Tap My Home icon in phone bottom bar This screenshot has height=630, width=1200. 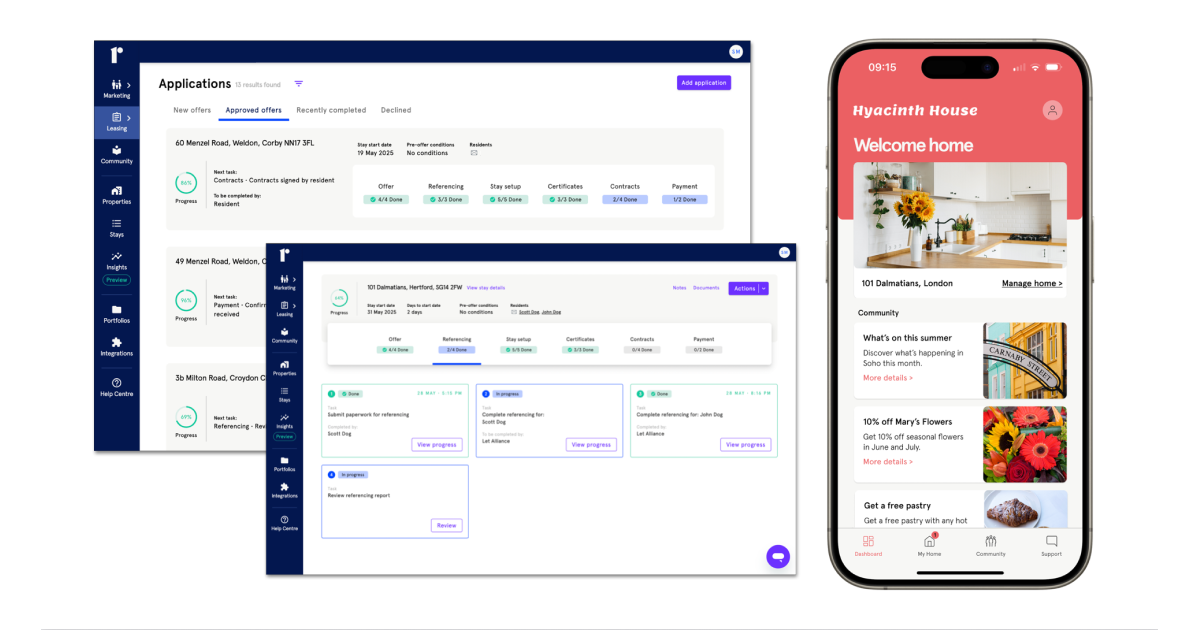[x=929, y=541]
